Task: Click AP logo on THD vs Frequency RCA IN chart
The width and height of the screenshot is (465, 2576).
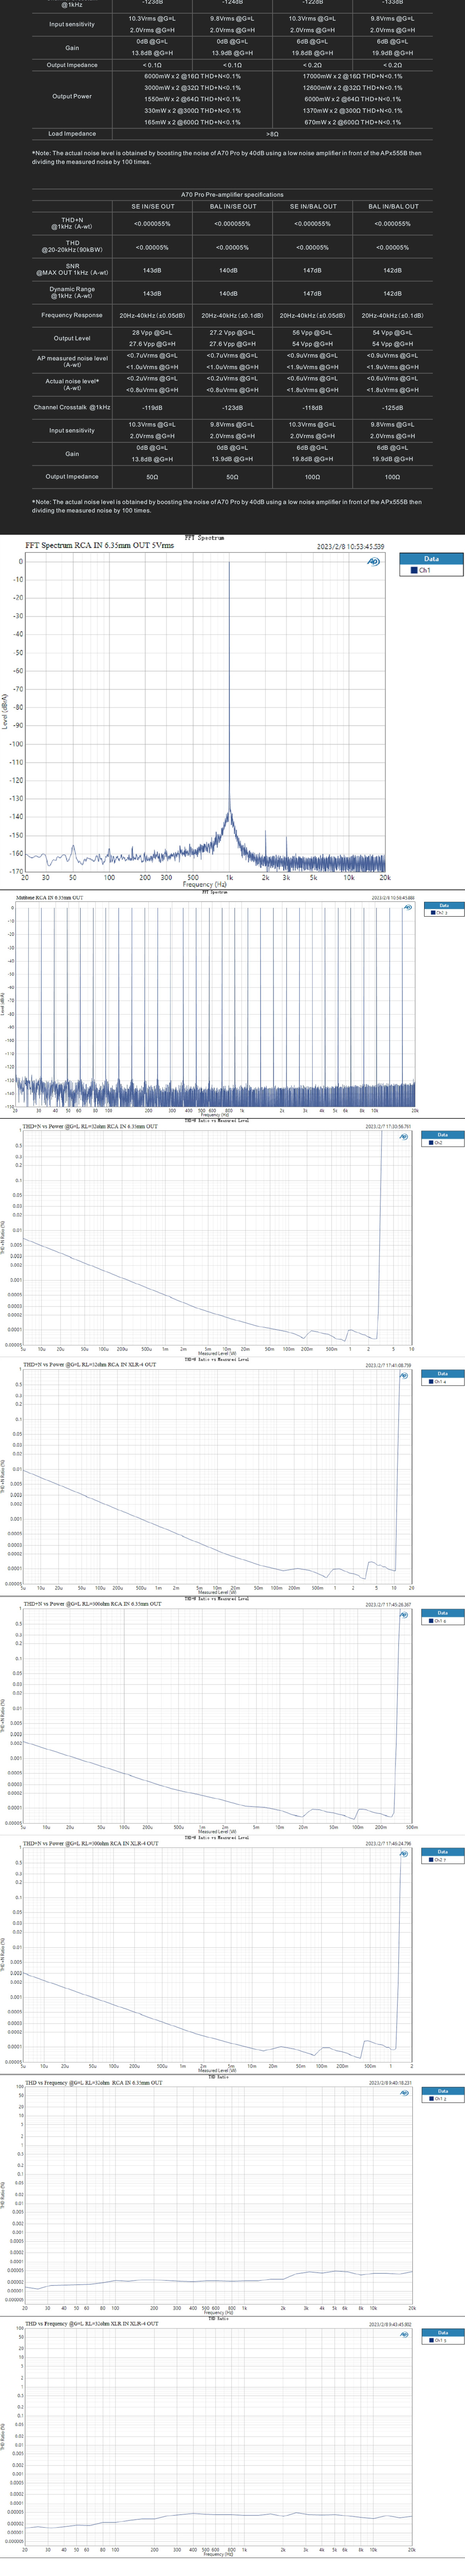Action: [x=404, y=2093]
